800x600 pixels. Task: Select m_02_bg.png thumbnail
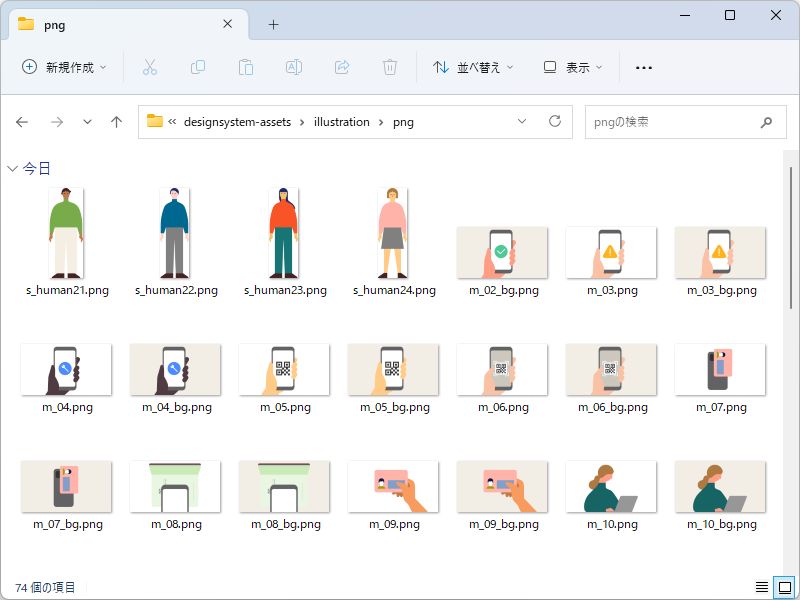click(502, 253)
